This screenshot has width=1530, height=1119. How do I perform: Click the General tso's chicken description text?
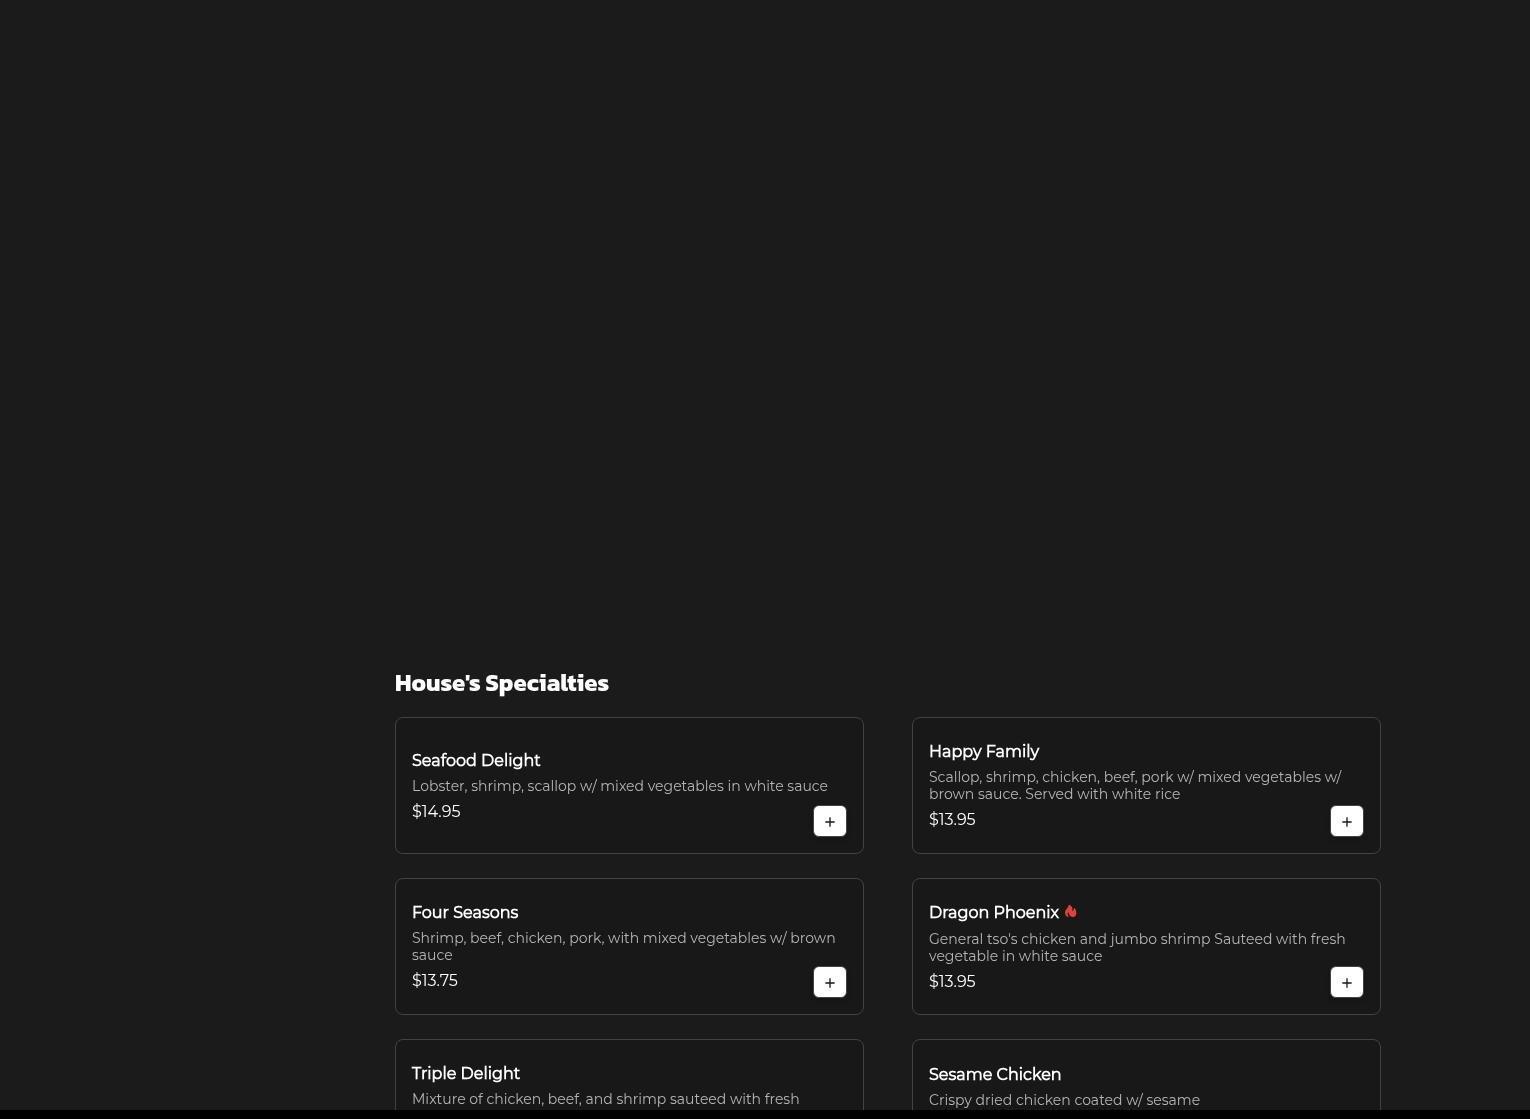[1136, 947]
